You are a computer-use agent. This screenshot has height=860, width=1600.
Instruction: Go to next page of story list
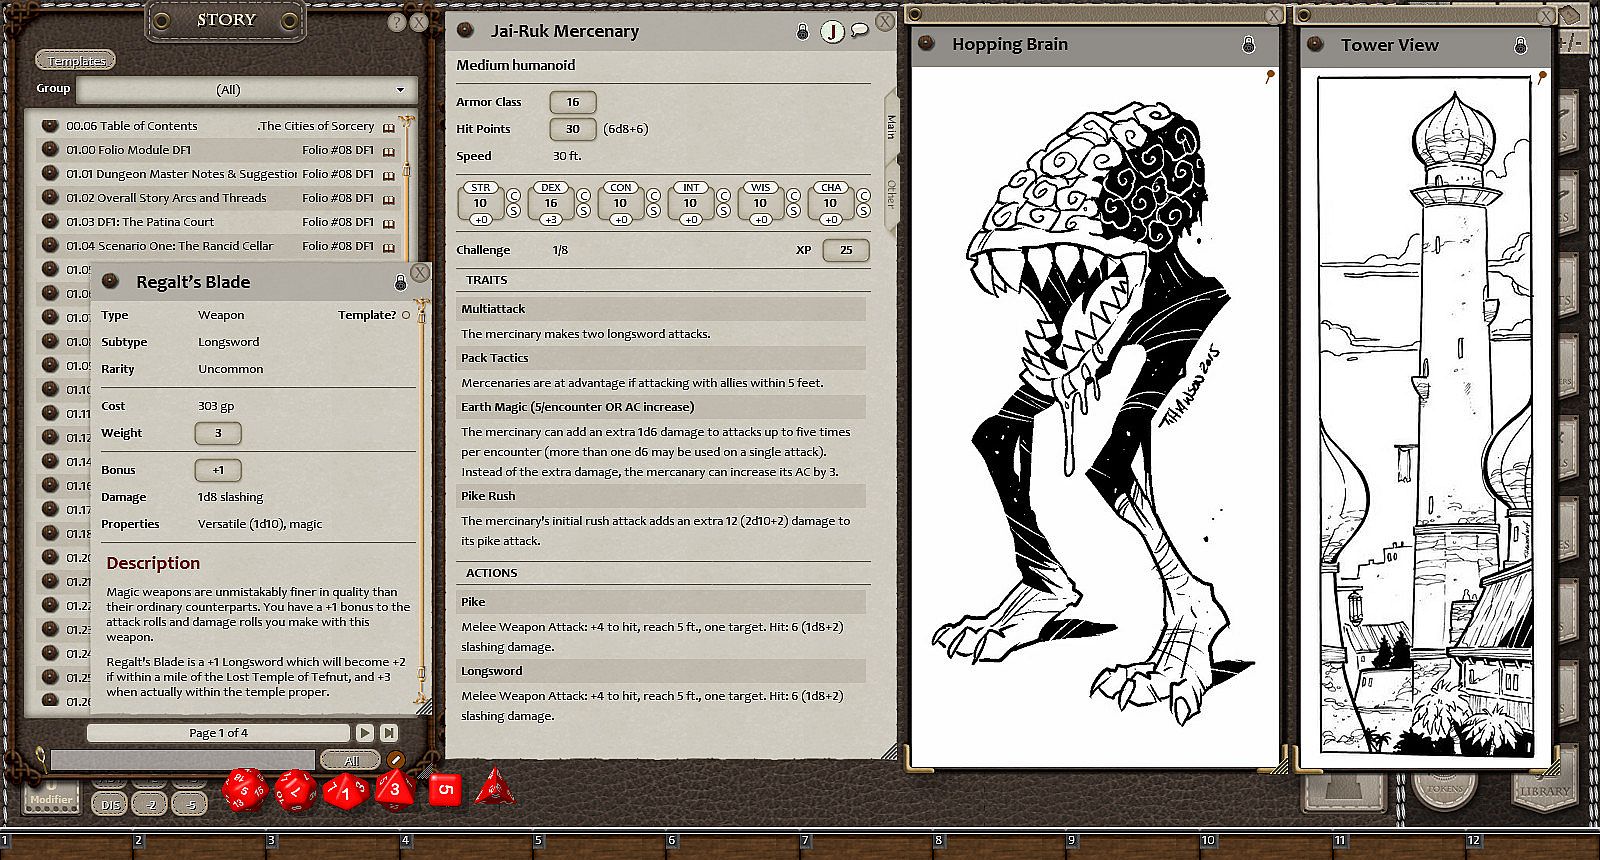click(x=365, y=733)
